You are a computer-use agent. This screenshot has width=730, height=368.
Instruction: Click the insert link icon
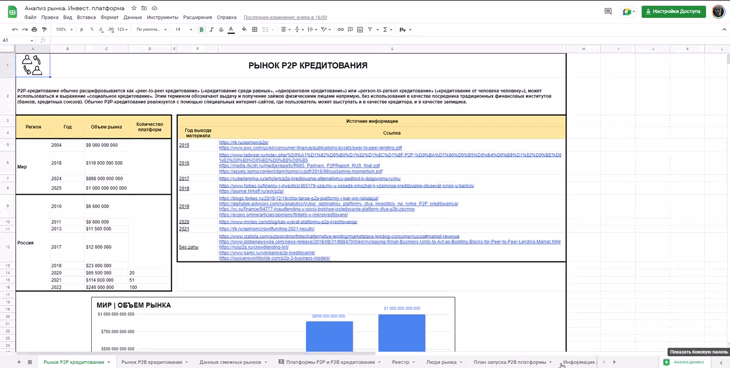(340, 29)
